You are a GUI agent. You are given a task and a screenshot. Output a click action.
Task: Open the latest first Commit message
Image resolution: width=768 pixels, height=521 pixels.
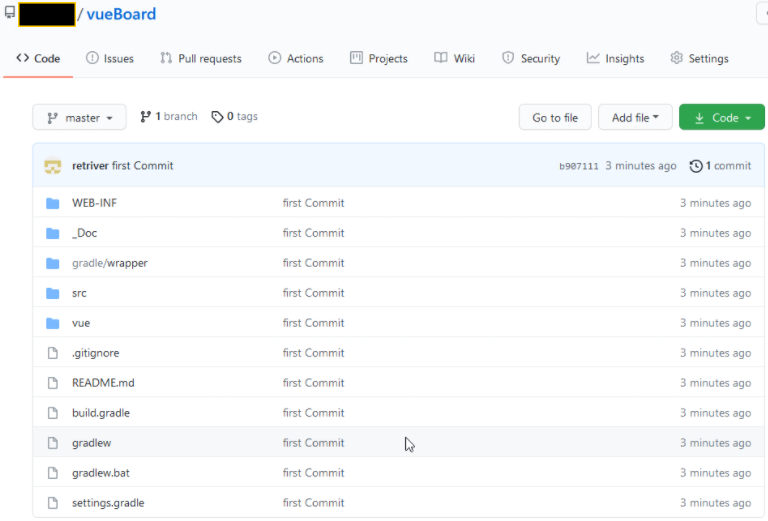(x=143, y=166)
